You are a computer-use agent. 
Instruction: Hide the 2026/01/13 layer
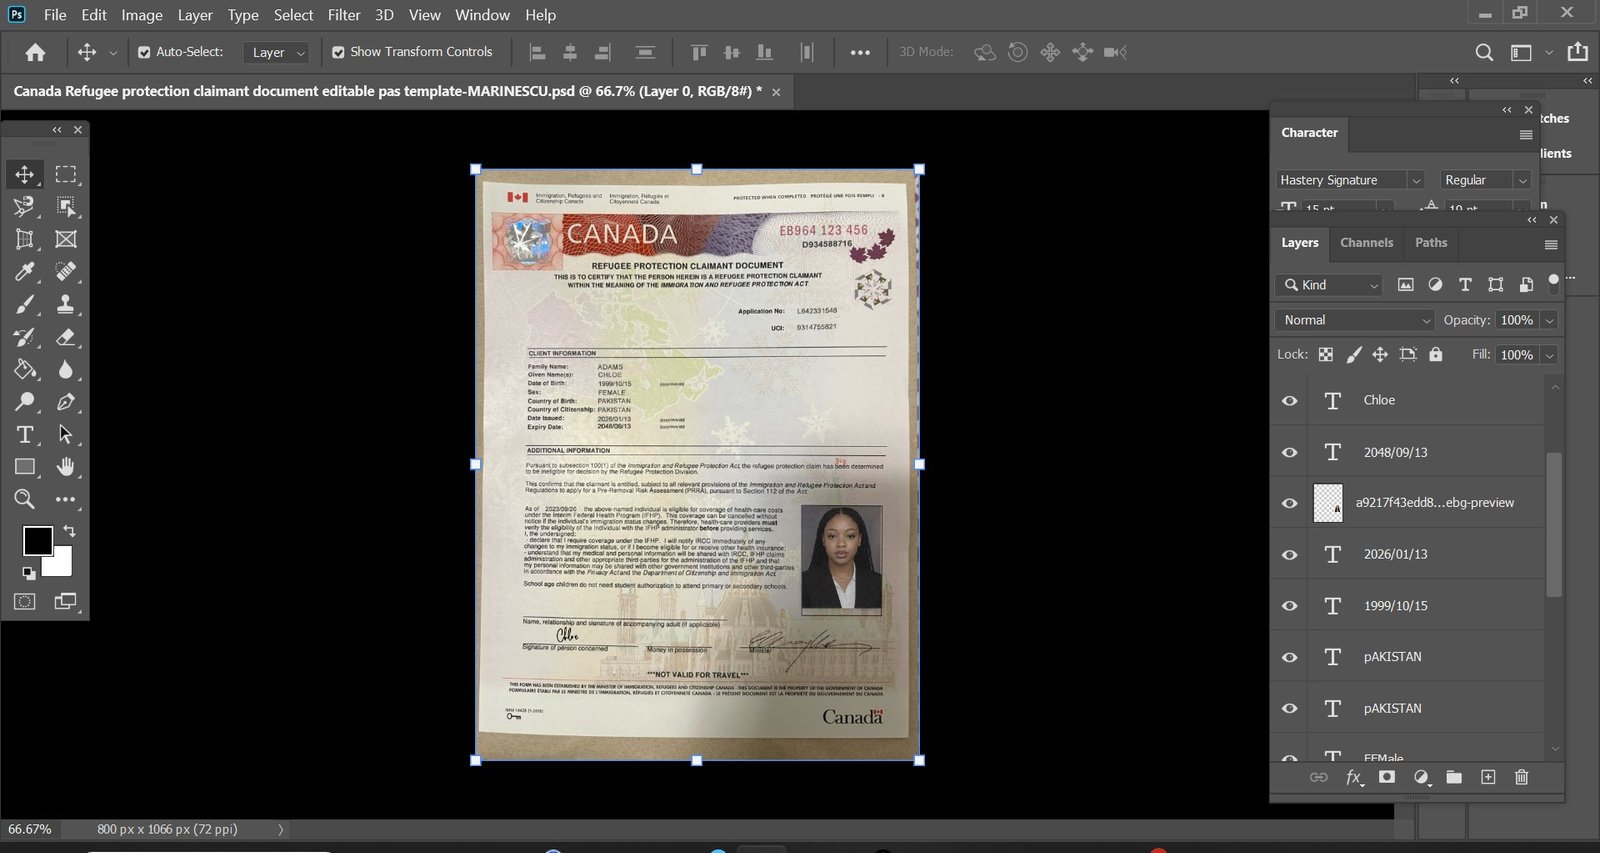pyautogui.click(x=1290, y=554)
